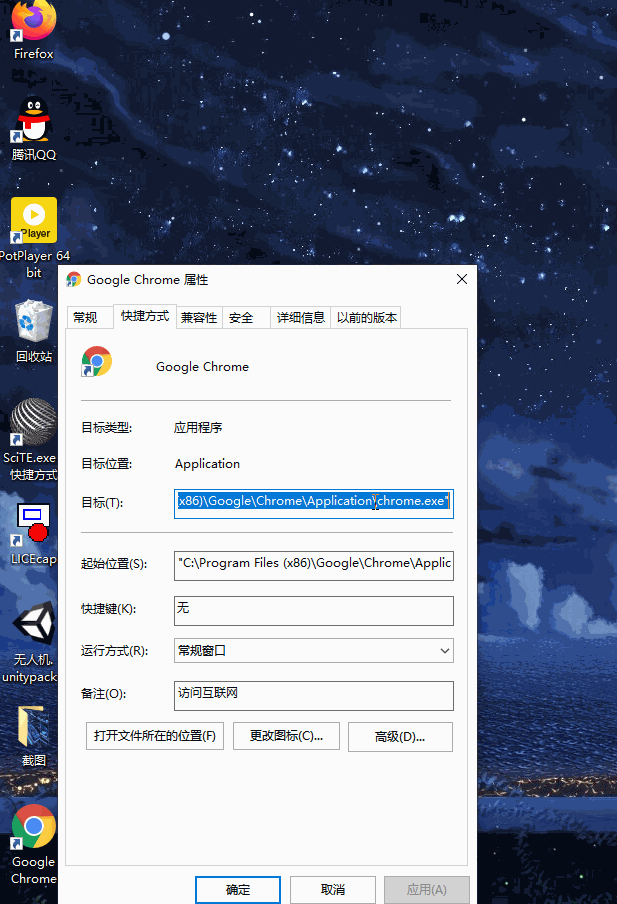Open the Firefox desktop shortcut
The image size is (617, 904).
(x=33, y=29)
